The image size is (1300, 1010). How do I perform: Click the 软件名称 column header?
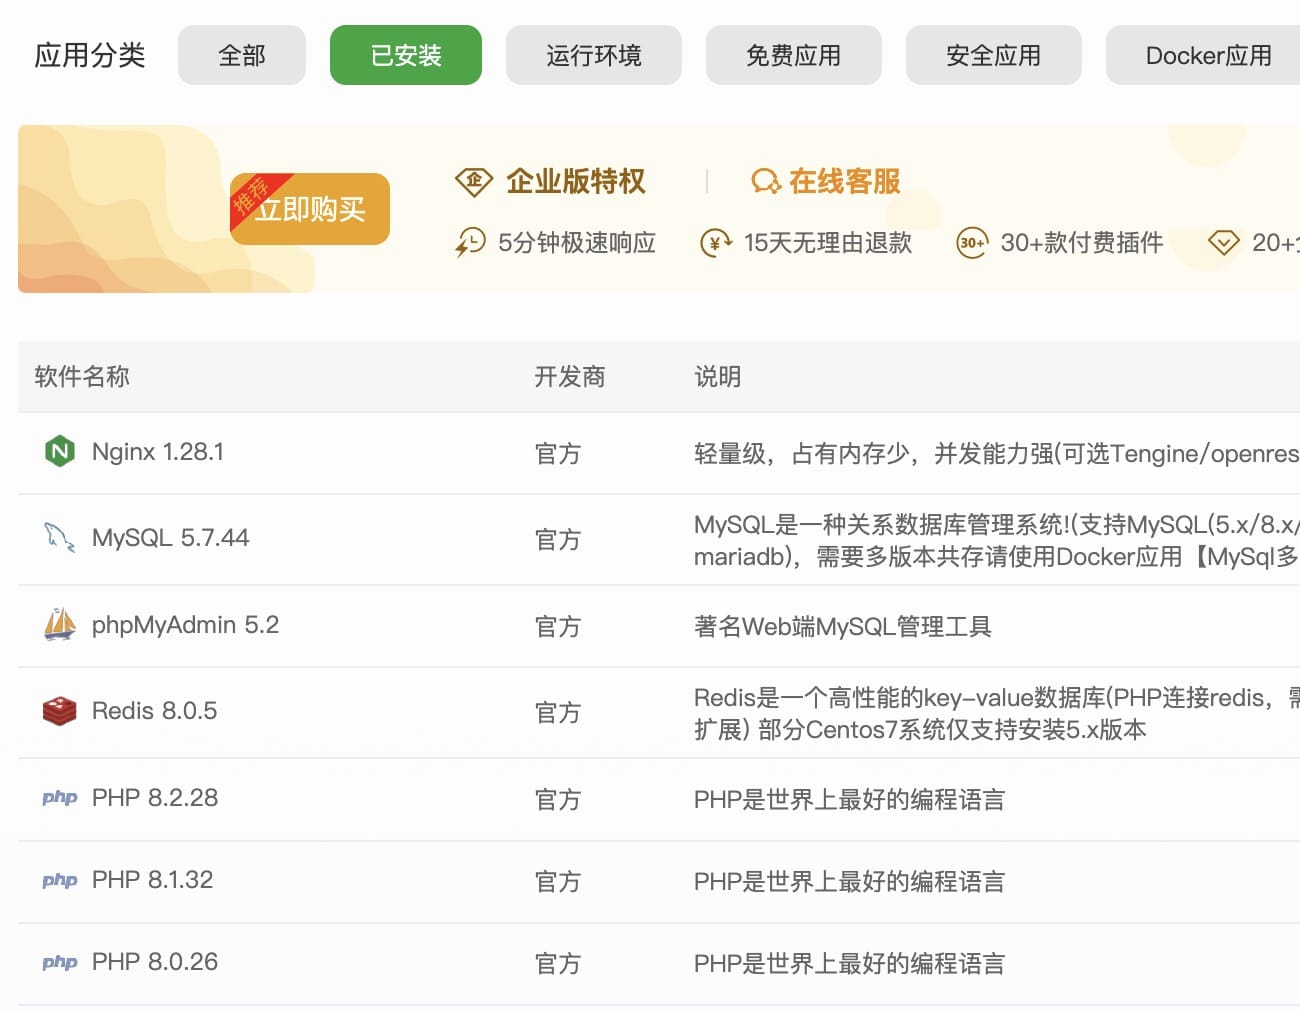click(82, 377)
